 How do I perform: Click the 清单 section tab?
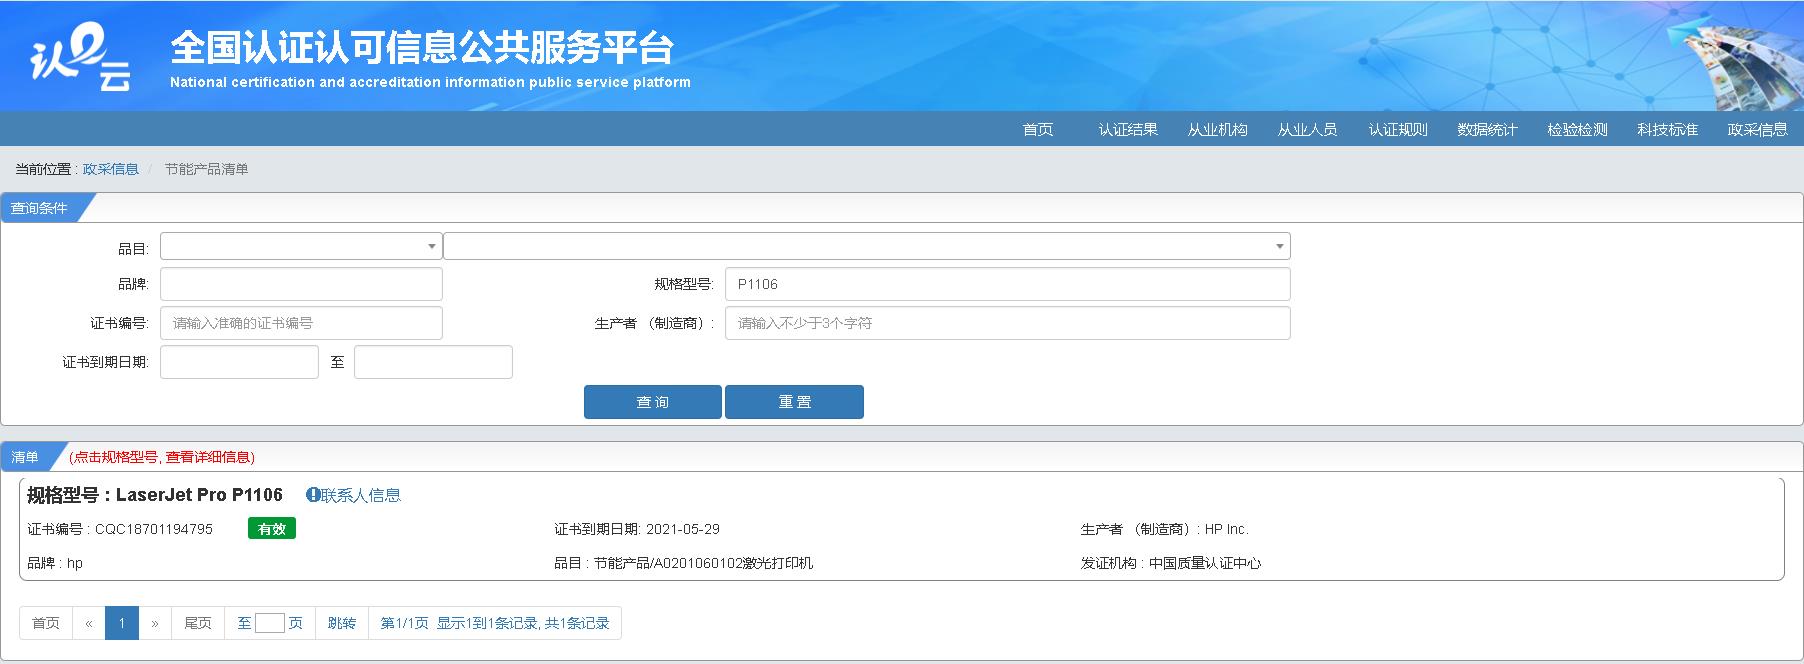click(x=25, y=457)
